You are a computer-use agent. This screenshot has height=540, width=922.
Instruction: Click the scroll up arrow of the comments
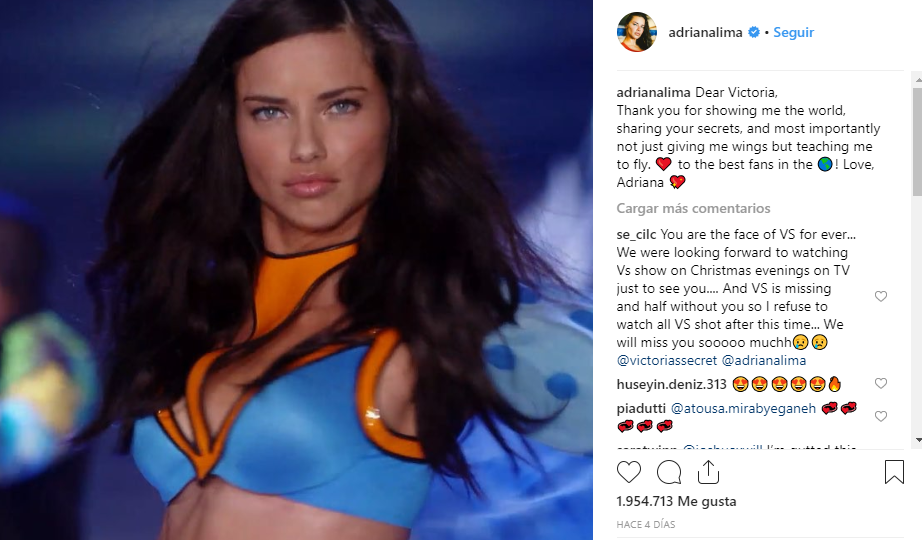[917, 79]
